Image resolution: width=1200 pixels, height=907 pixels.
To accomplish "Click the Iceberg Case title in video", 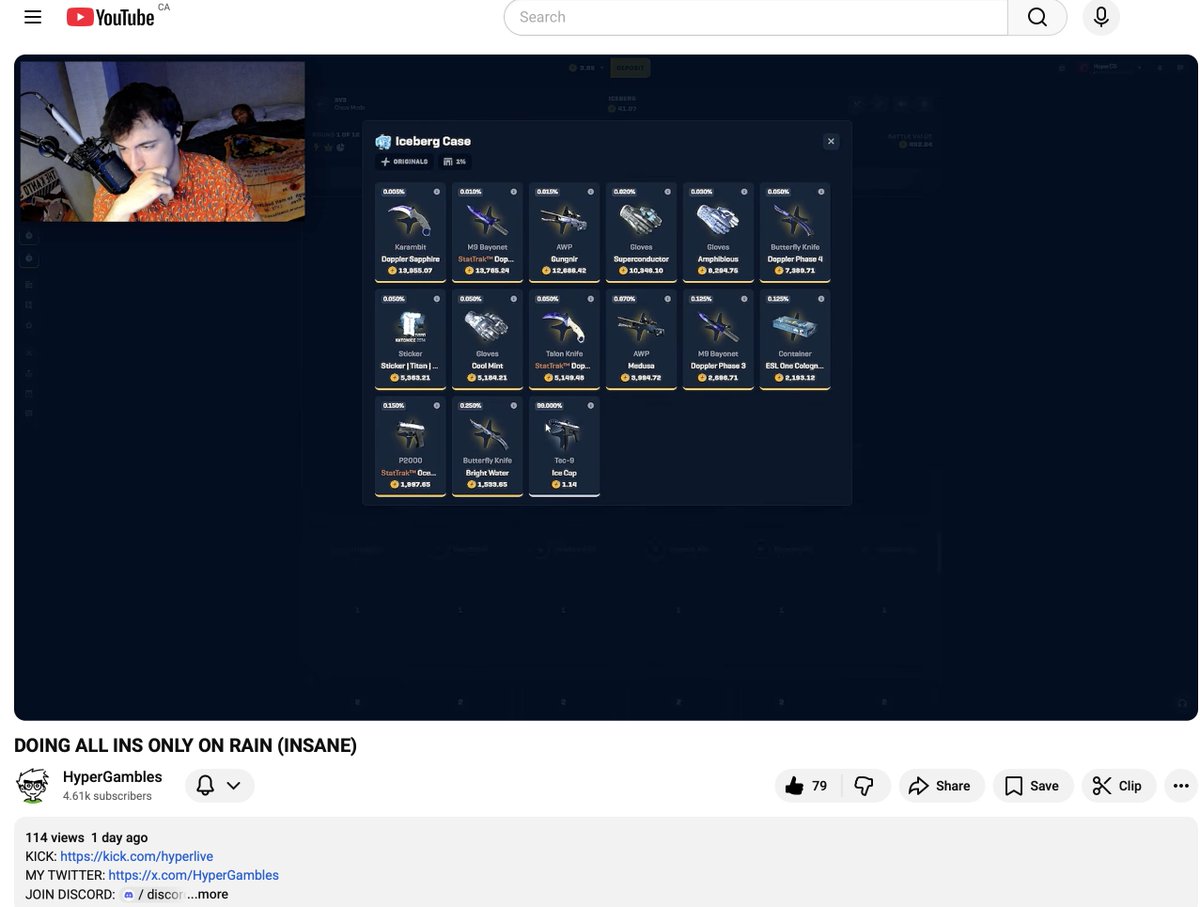I will 432,141.
